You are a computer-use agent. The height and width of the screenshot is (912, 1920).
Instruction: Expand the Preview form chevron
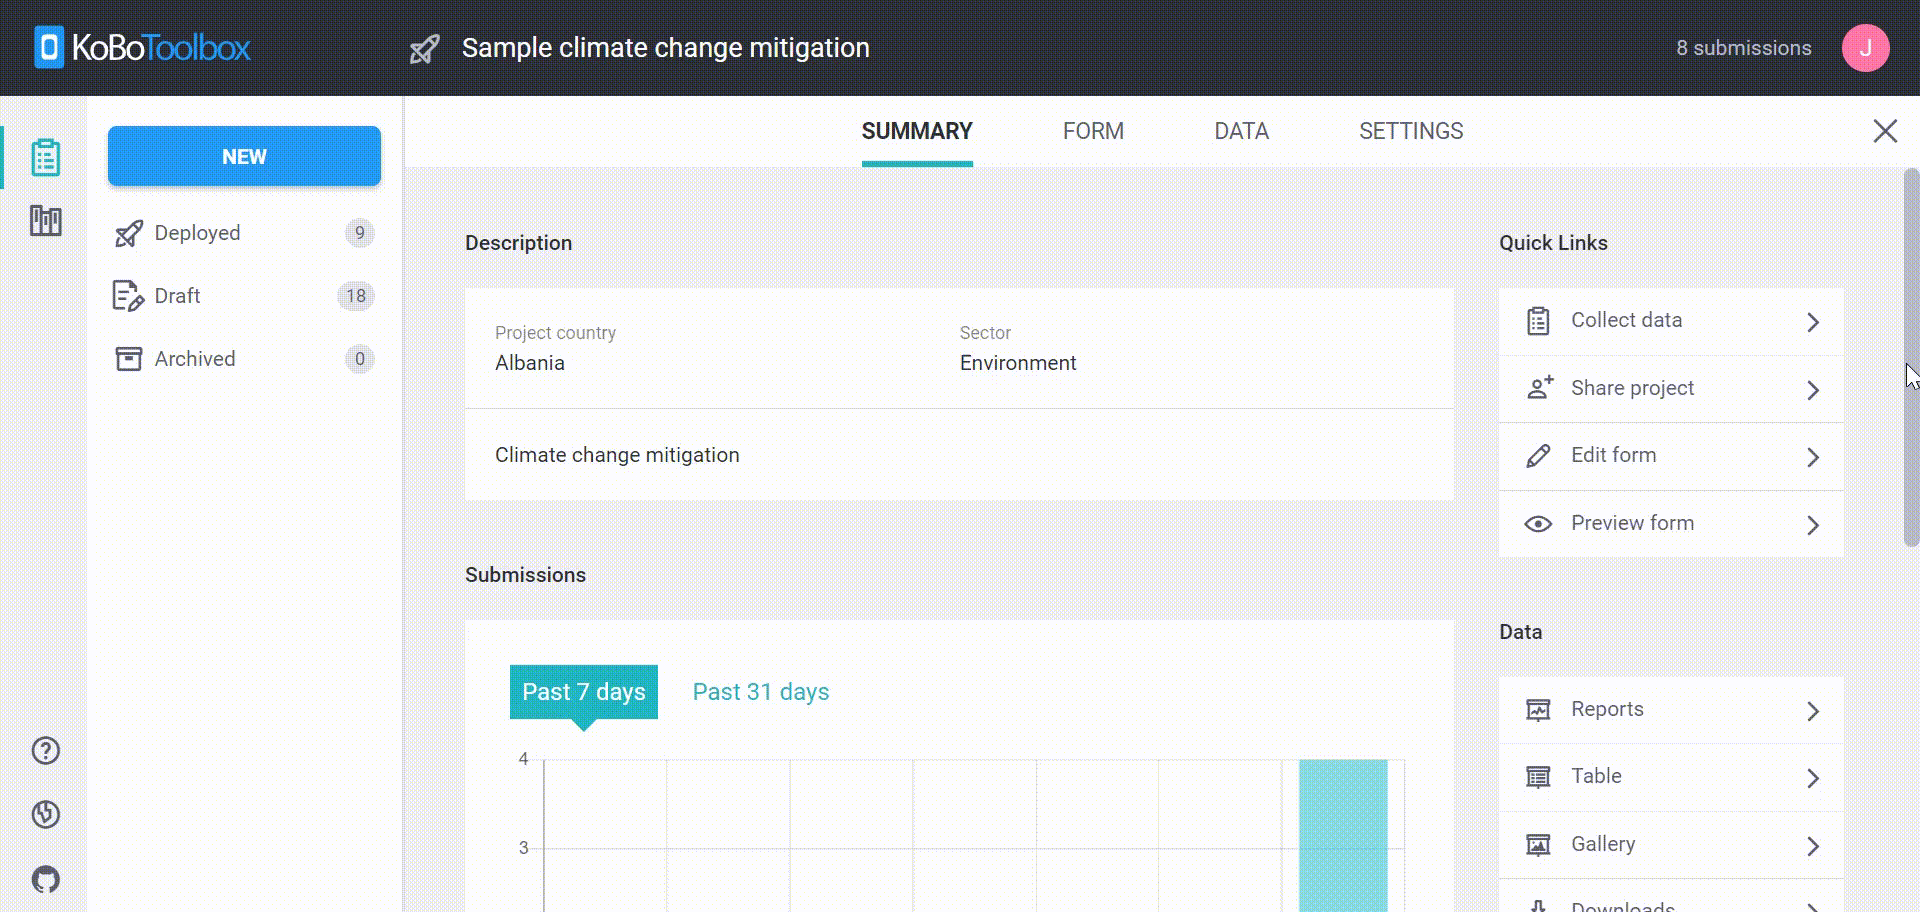coord(1813,525)
